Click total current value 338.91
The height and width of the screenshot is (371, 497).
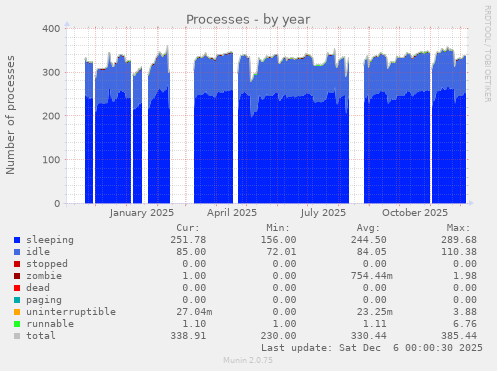188,336
